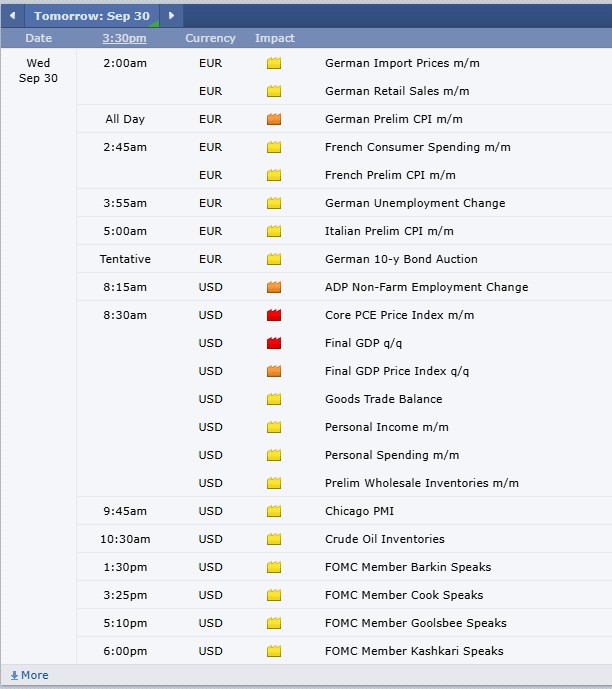Click impact icon for FOMC Member Barkin Speaks
The width and height of the screenshot is (612, 689).
[274, 567]
